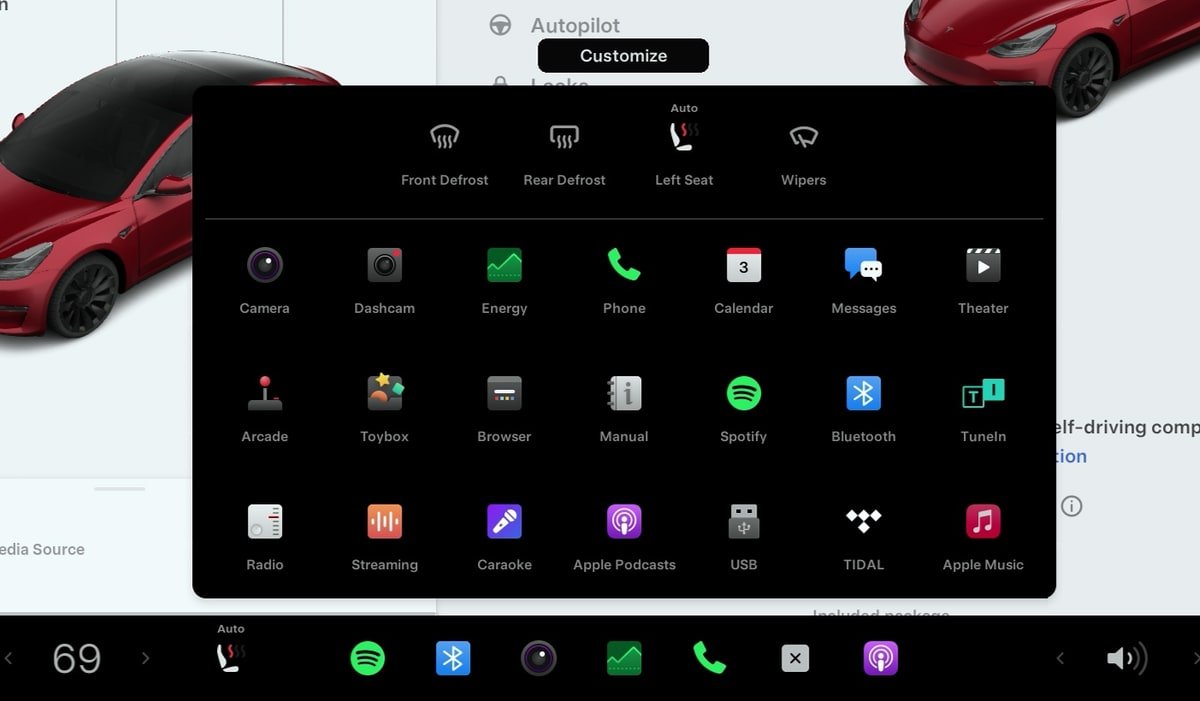Open the Phone app in launcher
Image resolution: width=1200 pixels, height=701 pixels.
click(624, 281)
